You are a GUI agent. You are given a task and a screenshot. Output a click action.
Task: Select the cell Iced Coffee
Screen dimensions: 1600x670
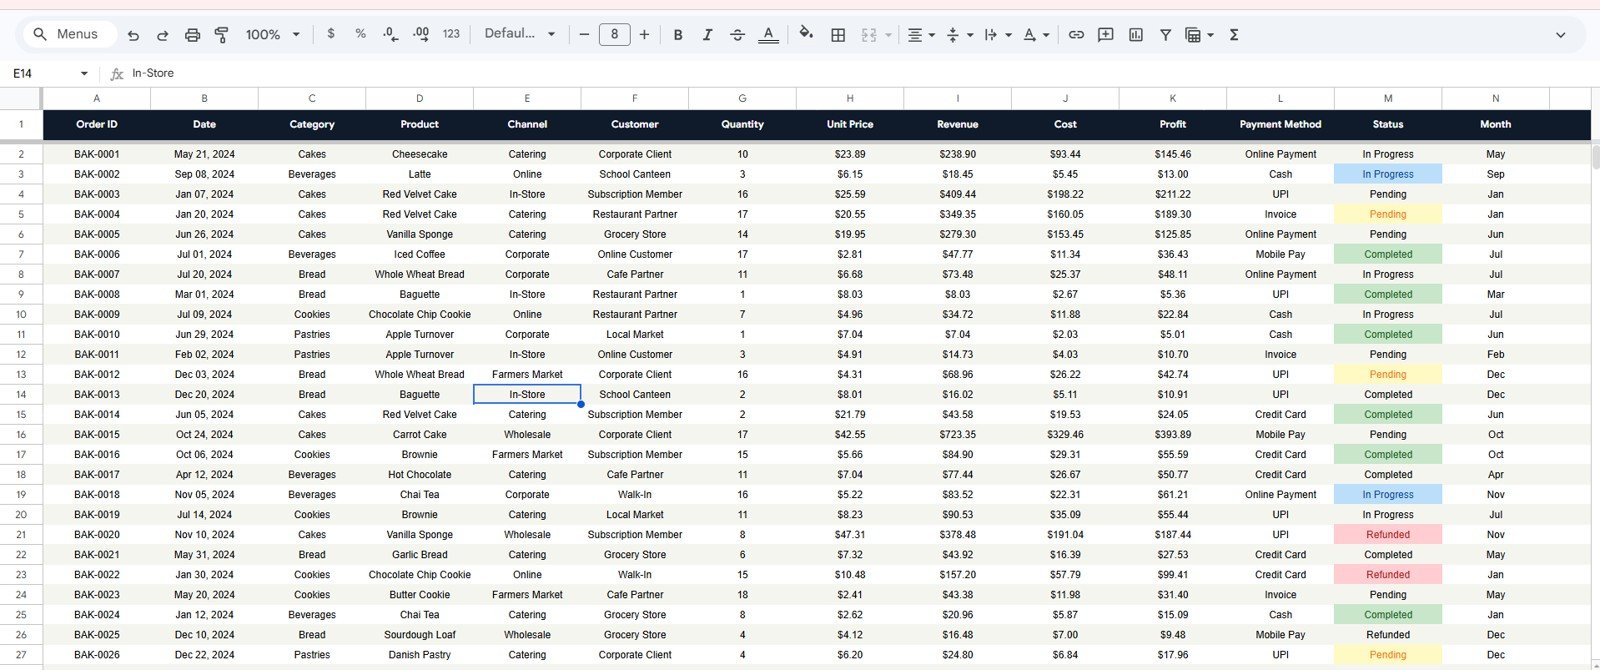coord(419,254)
